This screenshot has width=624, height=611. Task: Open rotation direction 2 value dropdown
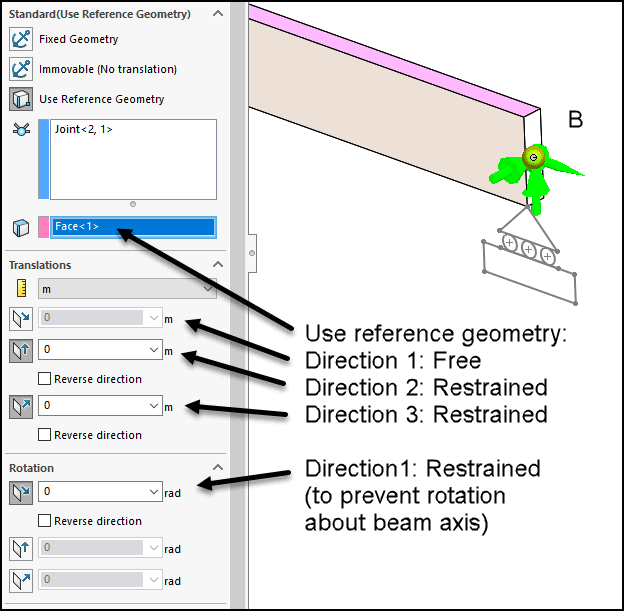click(154, 547)
